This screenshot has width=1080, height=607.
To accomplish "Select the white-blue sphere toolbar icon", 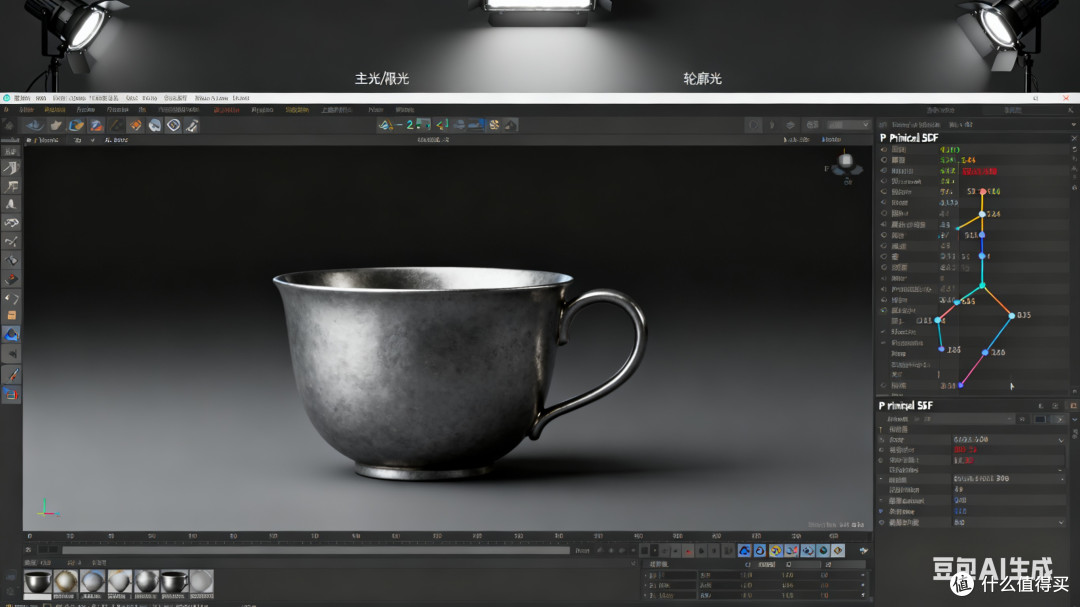I will pyautogui.click(x=154, y=125).
